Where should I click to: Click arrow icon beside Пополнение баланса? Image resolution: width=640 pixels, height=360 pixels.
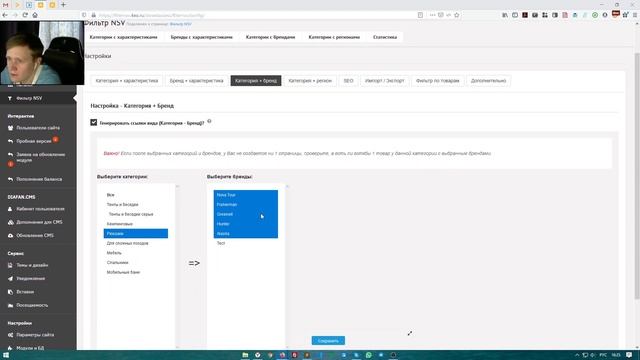(10, 179)
